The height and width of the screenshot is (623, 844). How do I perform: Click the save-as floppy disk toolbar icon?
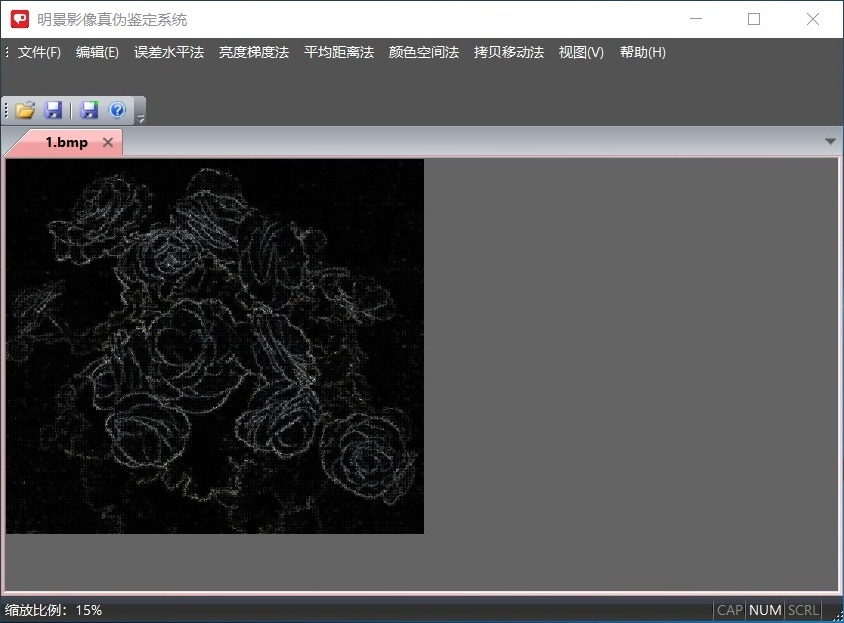pos(88,110)
